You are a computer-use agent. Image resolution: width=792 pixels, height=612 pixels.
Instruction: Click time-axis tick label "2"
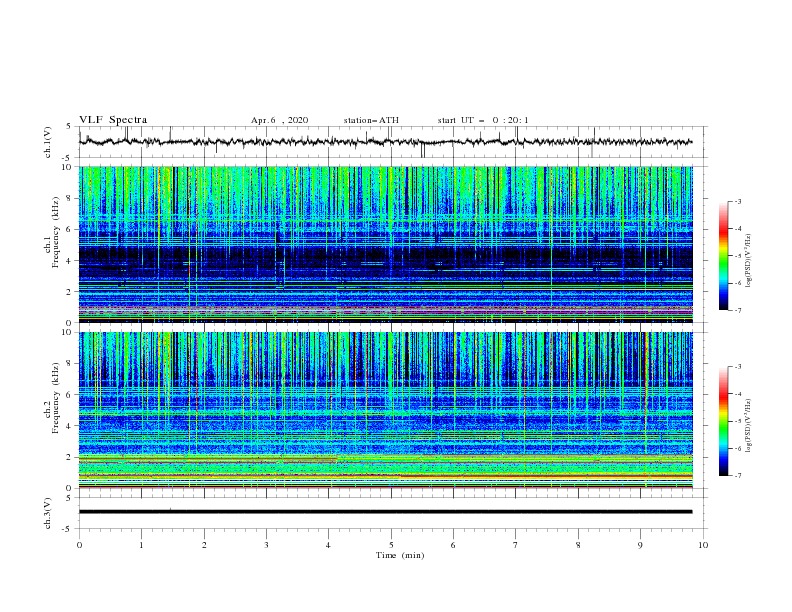coord(204,545)
